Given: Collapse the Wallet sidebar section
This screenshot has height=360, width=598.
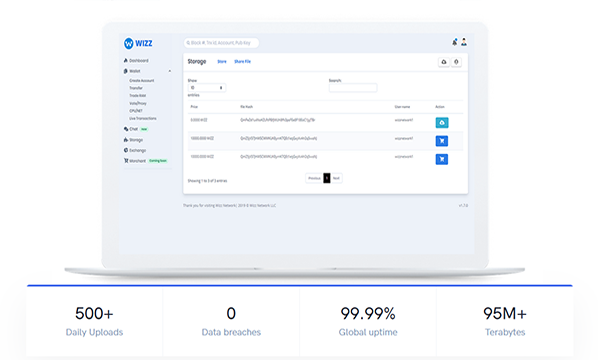Looking at the screenshot, I should (x=170, y=71).
